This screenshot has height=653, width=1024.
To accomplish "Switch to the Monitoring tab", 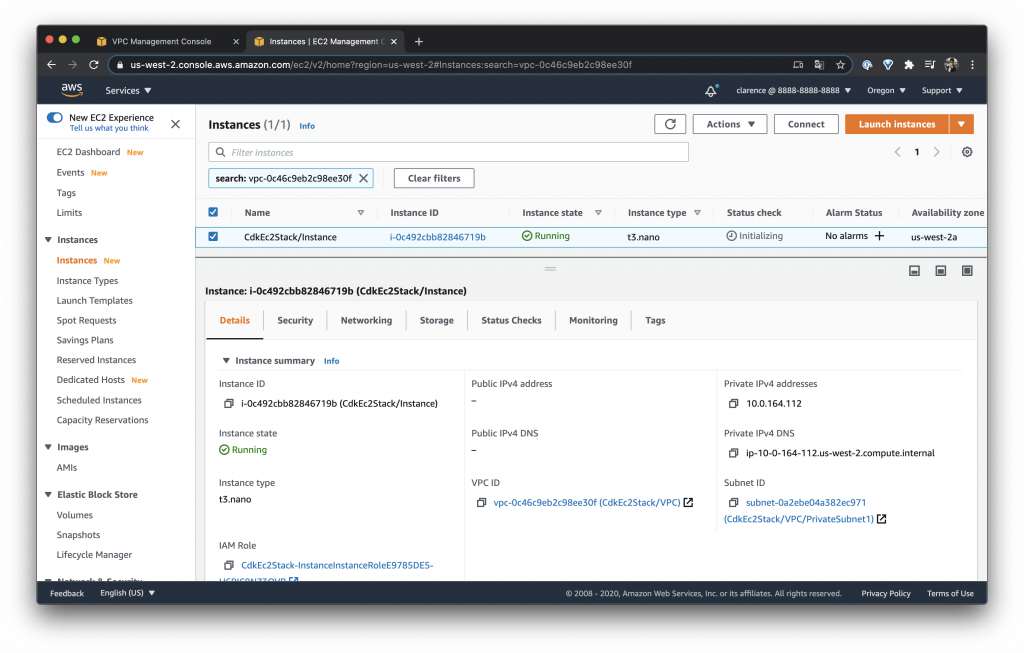I will pyautogui.click(x=593, y=321).
